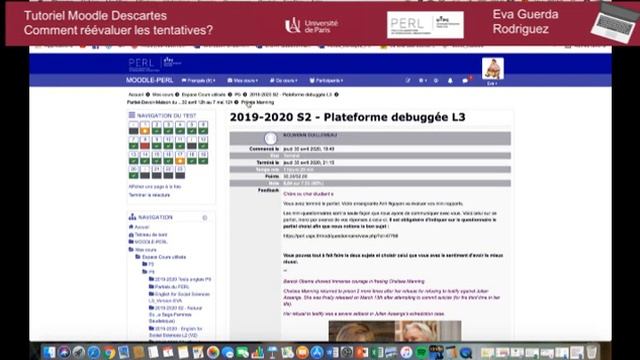Viewport: 640px width, 360px height.
Task: Open Google Chrome from the Dock
Action: (109, 352)
